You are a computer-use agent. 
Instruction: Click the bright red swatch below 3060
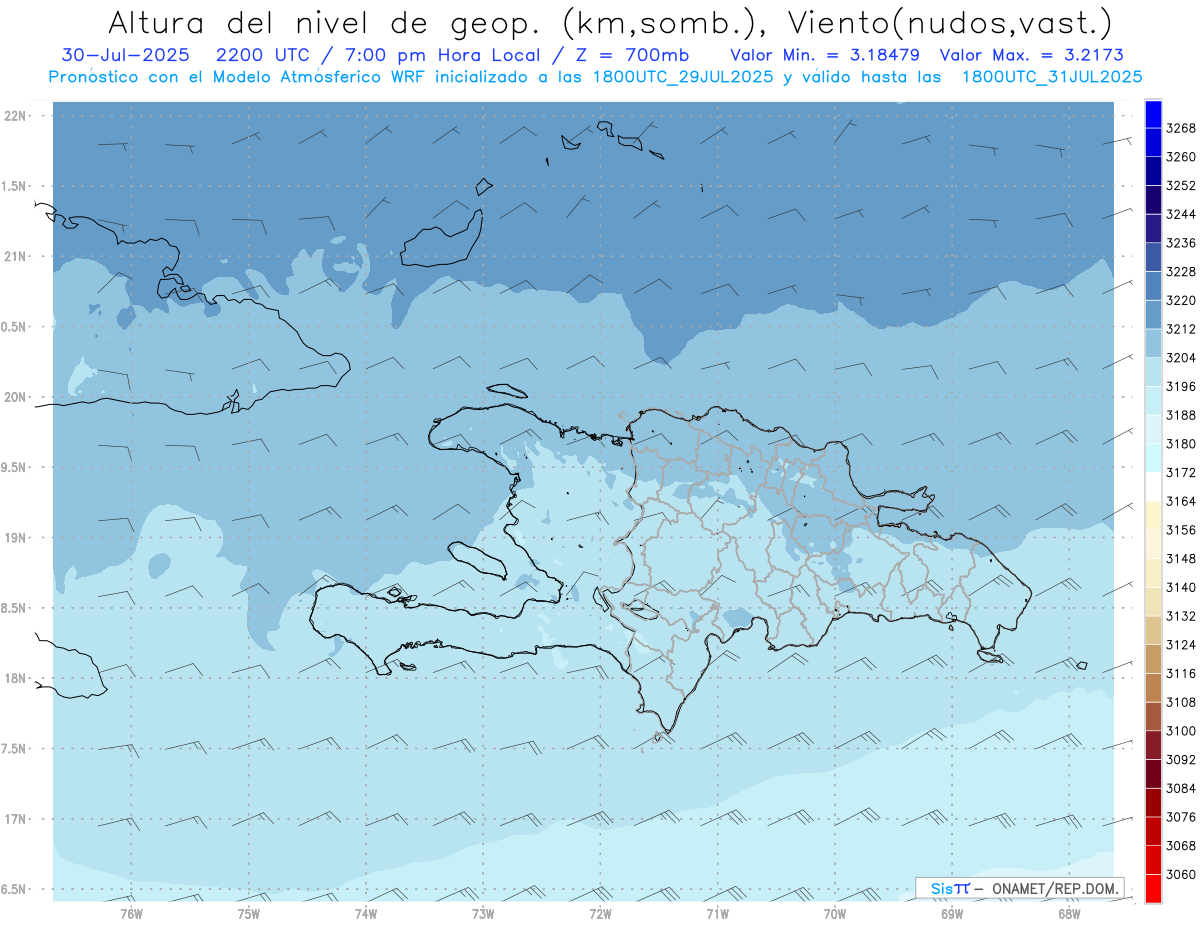click(x=1152, y=888)
